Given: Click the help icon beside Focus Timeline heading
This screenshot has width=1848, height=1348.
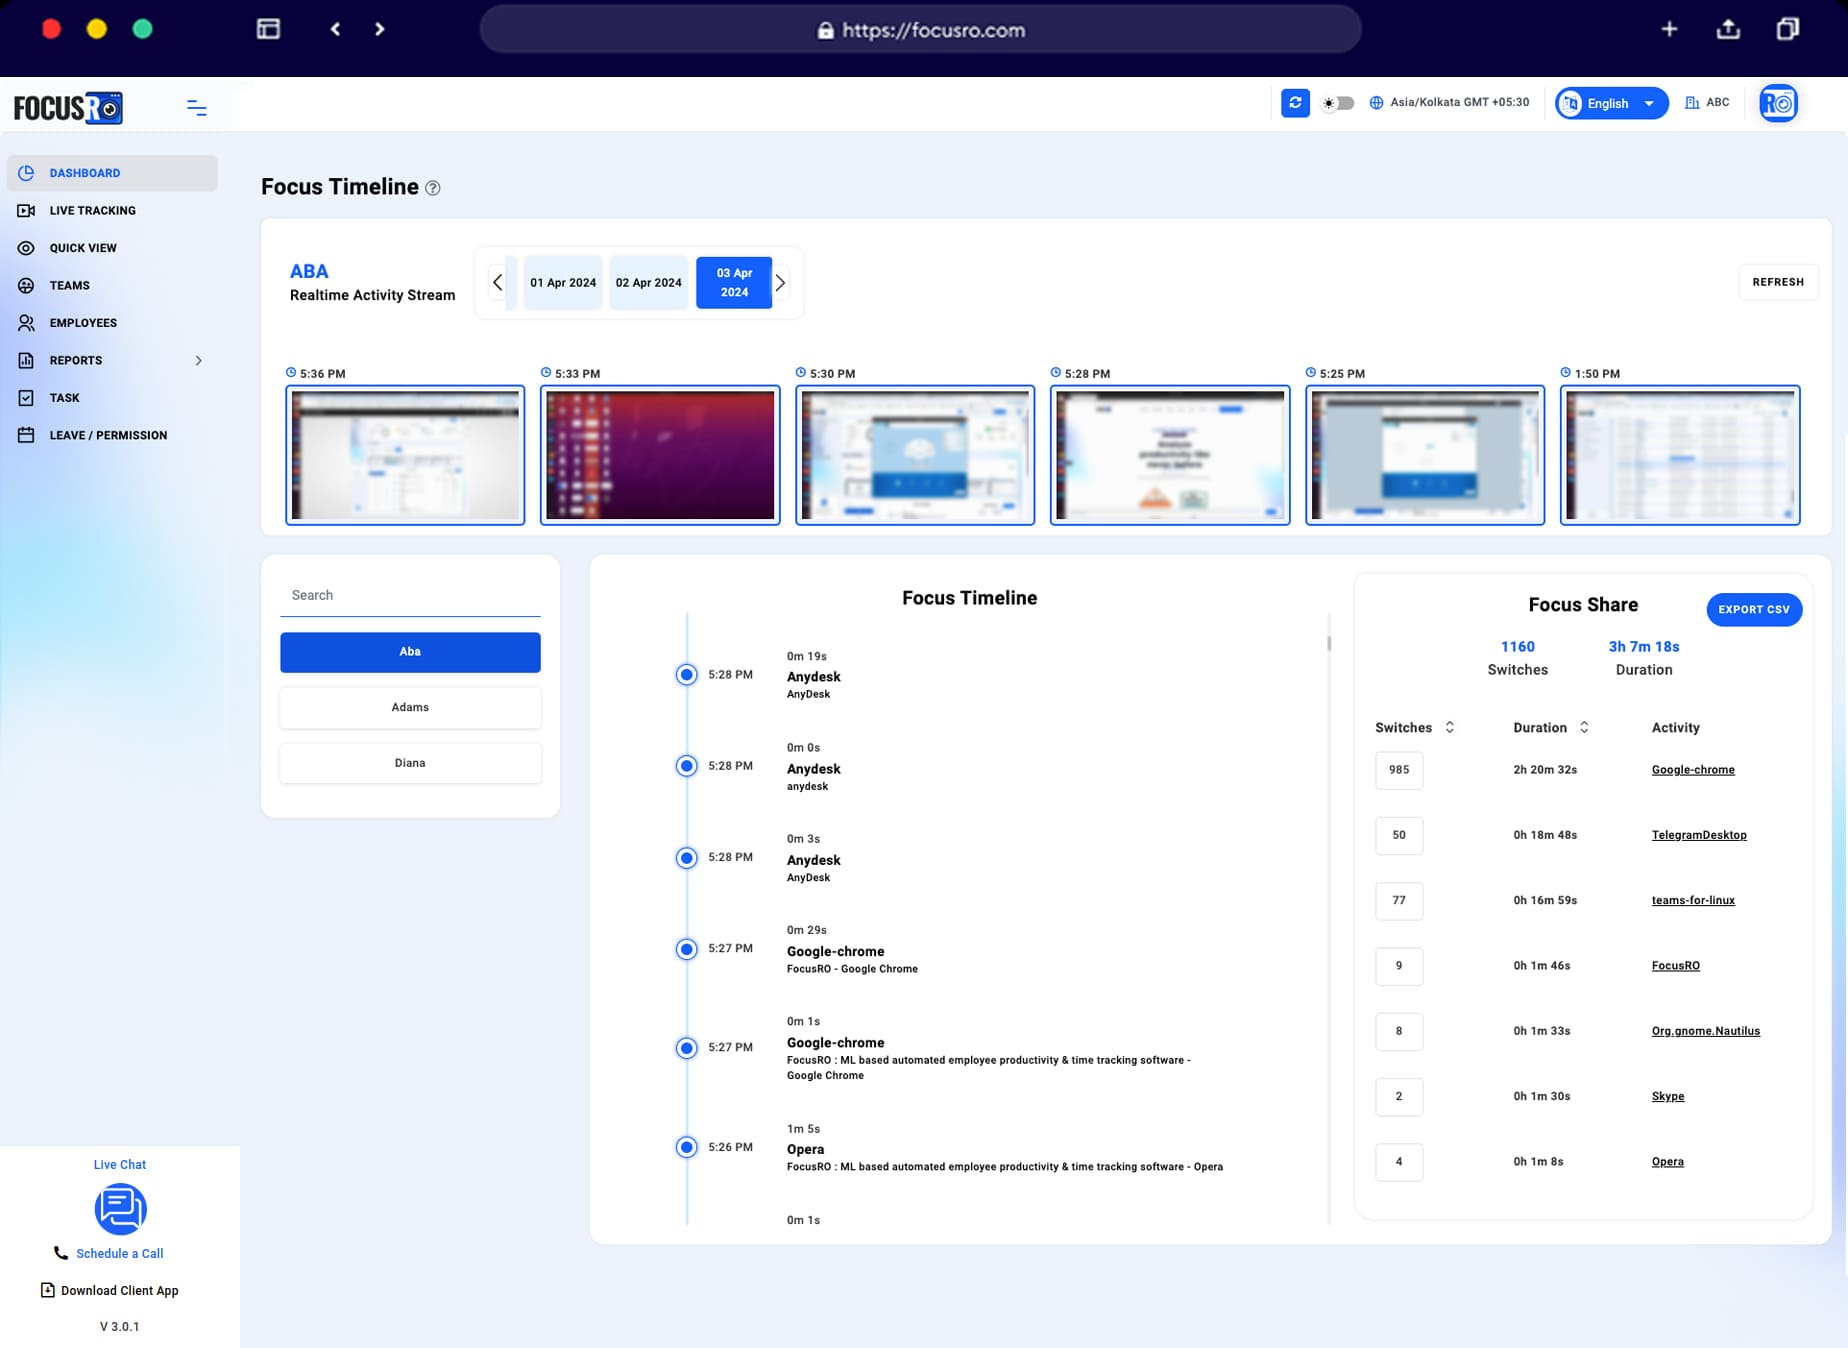Looking at the screenshot, I should 433,187.
